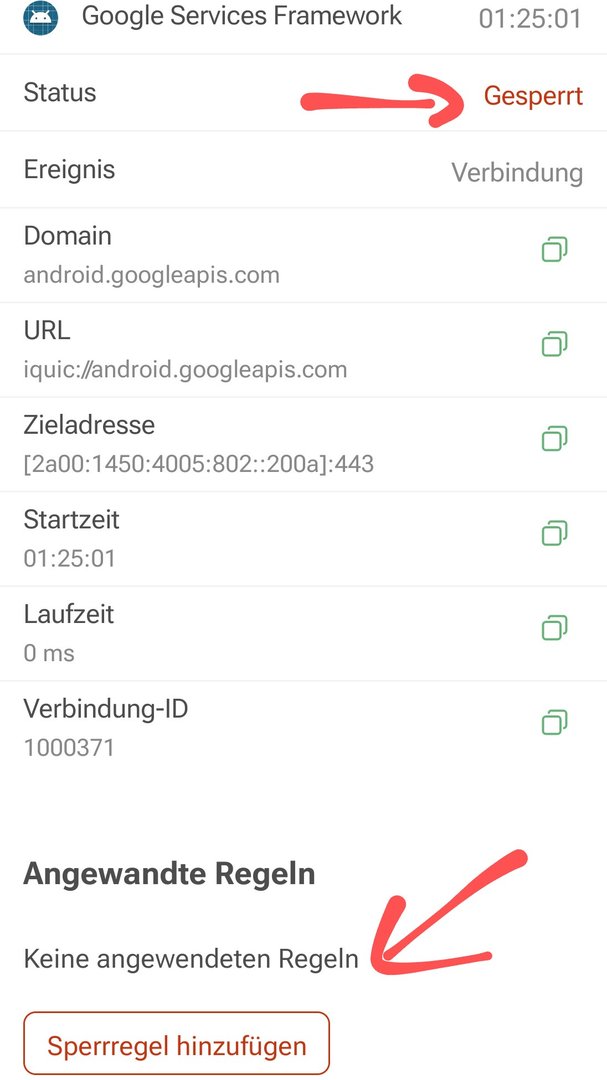Screen dimensions: 607x1080
Task: Copy the Zieladresse value
Action: [x=554, y=439]
